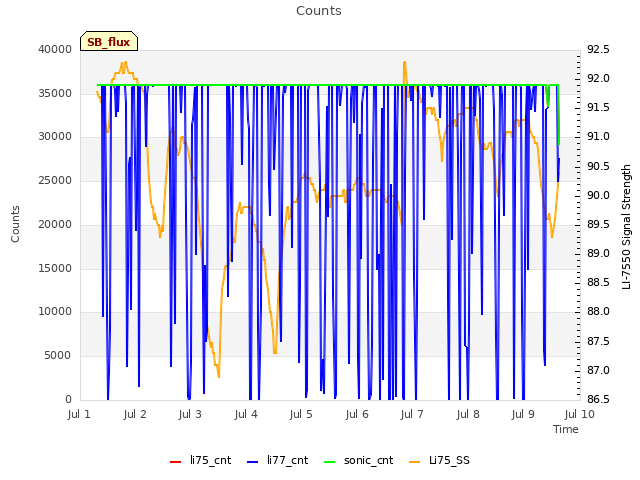Click the 92.0 right axis value
This screenshot has height=480, width=640.
[598, 78]
